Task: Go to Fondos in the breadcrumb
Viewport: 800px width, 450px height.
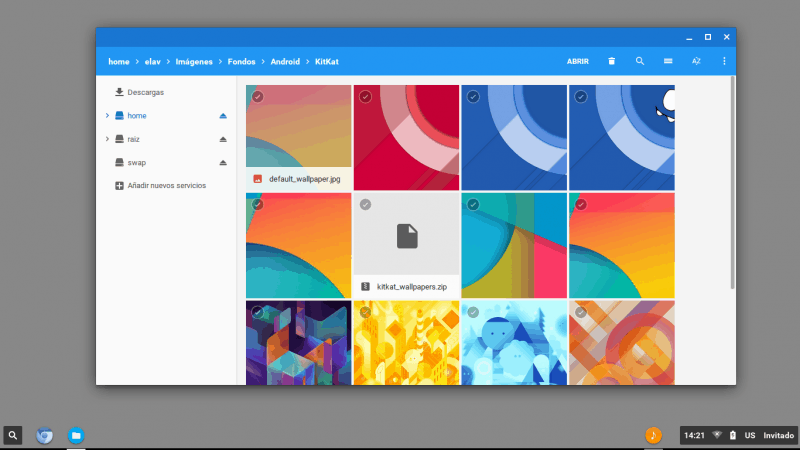Action: click(x=241, y=62)
